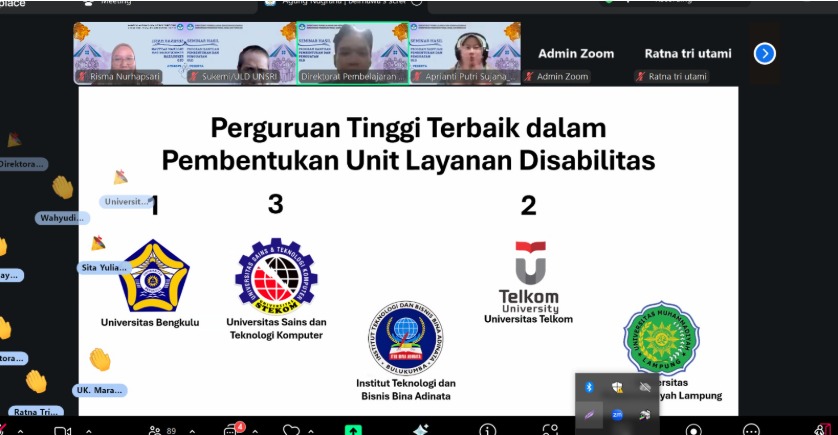Open the More ellipsis menu
This screenshot has height=435, width=838.
click(751, 430)
